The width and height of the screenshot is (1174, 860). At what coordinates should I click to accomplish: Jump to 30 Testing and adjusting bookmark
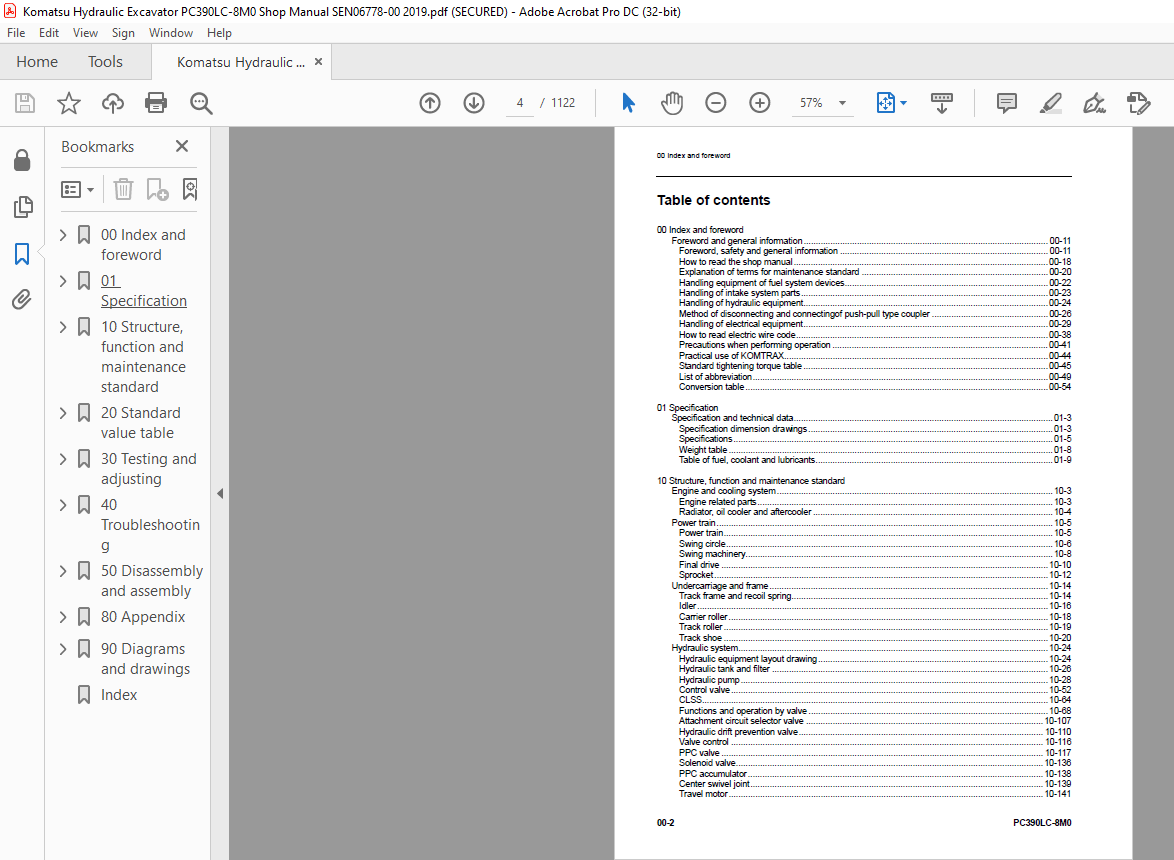[x=148, y=469]
